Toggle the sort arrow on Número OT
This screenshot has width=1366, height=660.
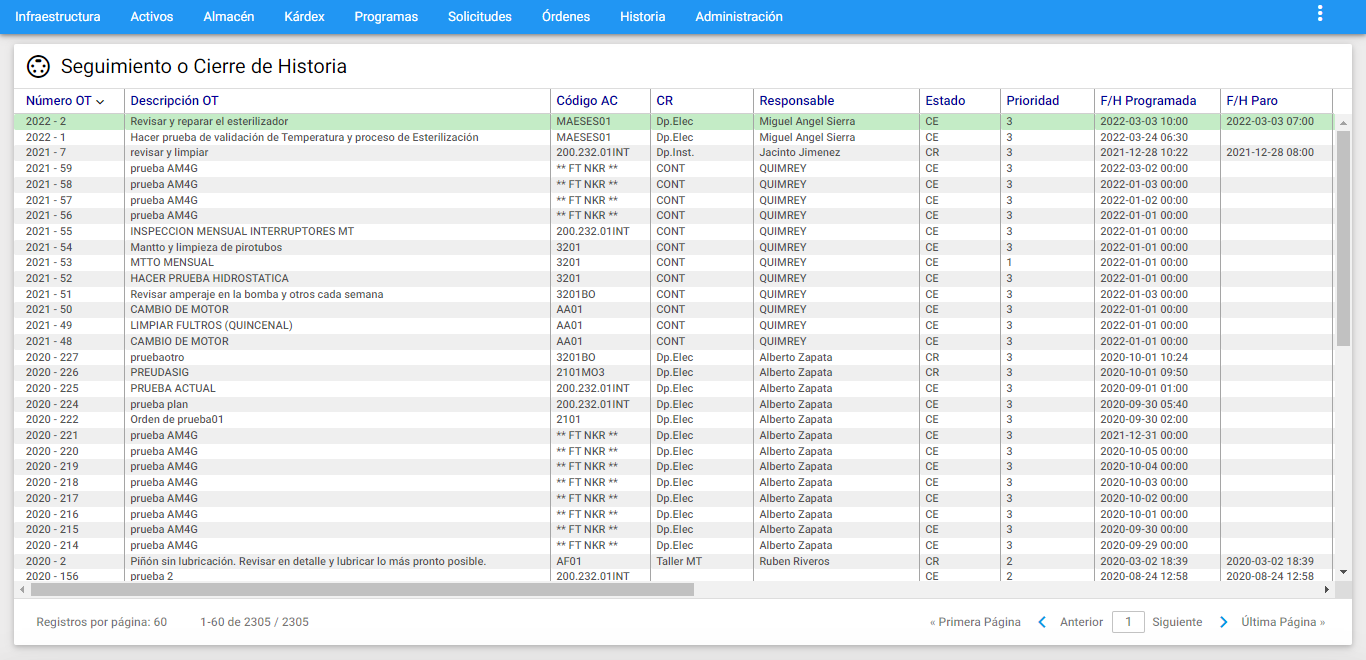pos(100,101)
